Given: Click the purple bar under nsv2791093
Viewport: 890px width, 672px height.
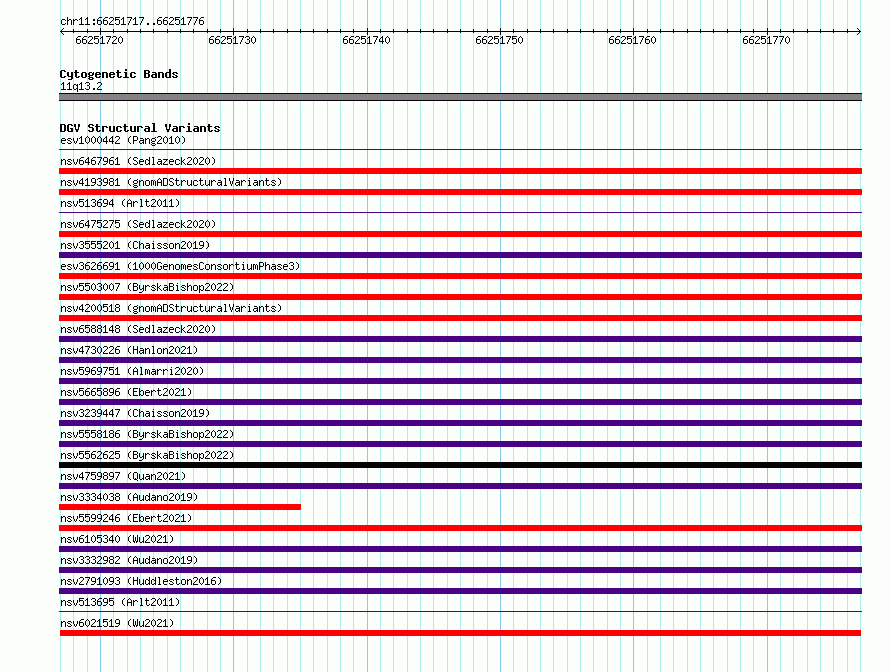Looking at the screenshot, I should (x=460, y=591).
